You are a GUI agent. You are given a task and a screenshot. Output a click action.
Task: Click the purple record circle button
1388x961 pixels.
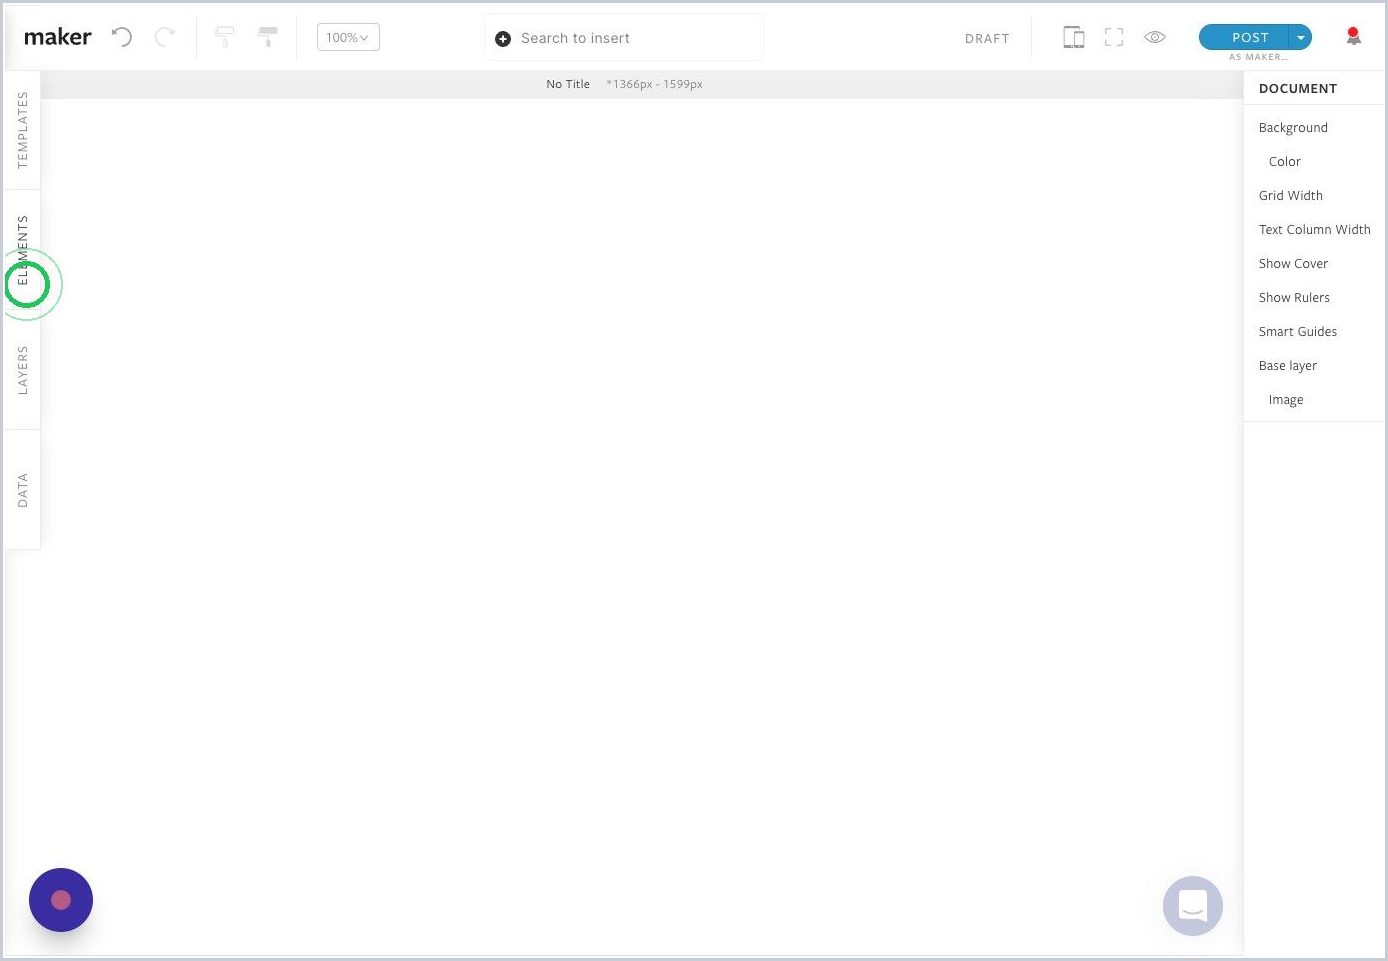coord(61,900)
